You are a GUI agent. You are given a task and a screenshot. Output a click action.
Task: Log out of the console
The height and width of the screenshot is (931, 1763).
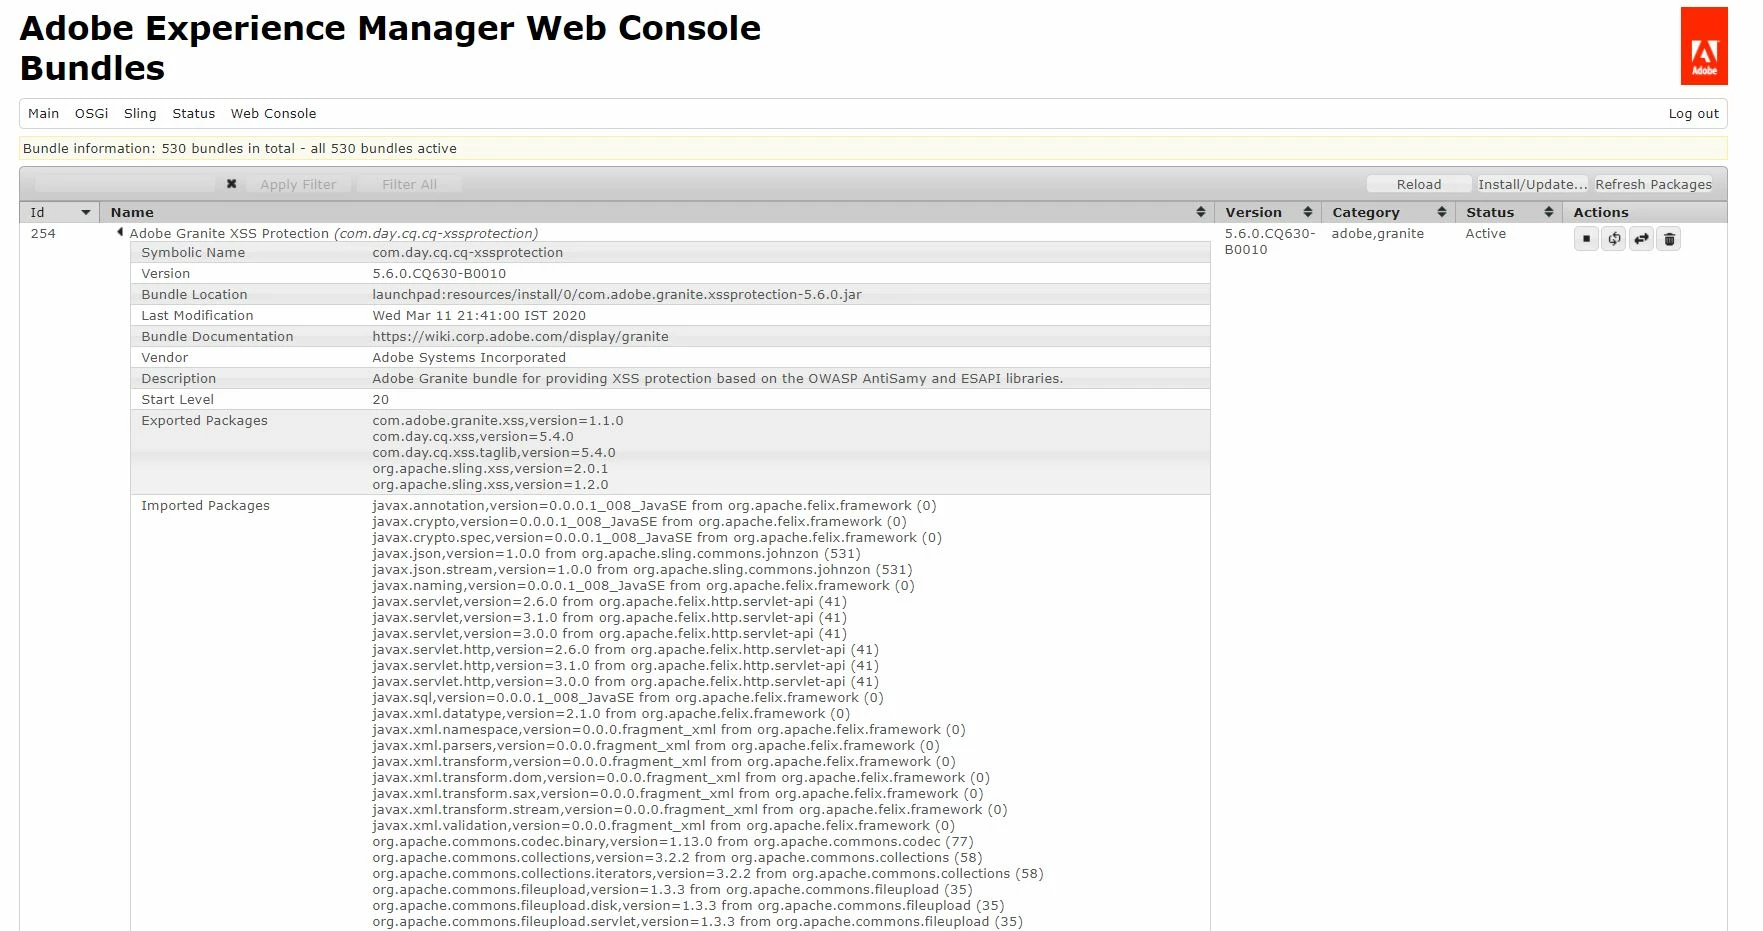click(1693, 114)
